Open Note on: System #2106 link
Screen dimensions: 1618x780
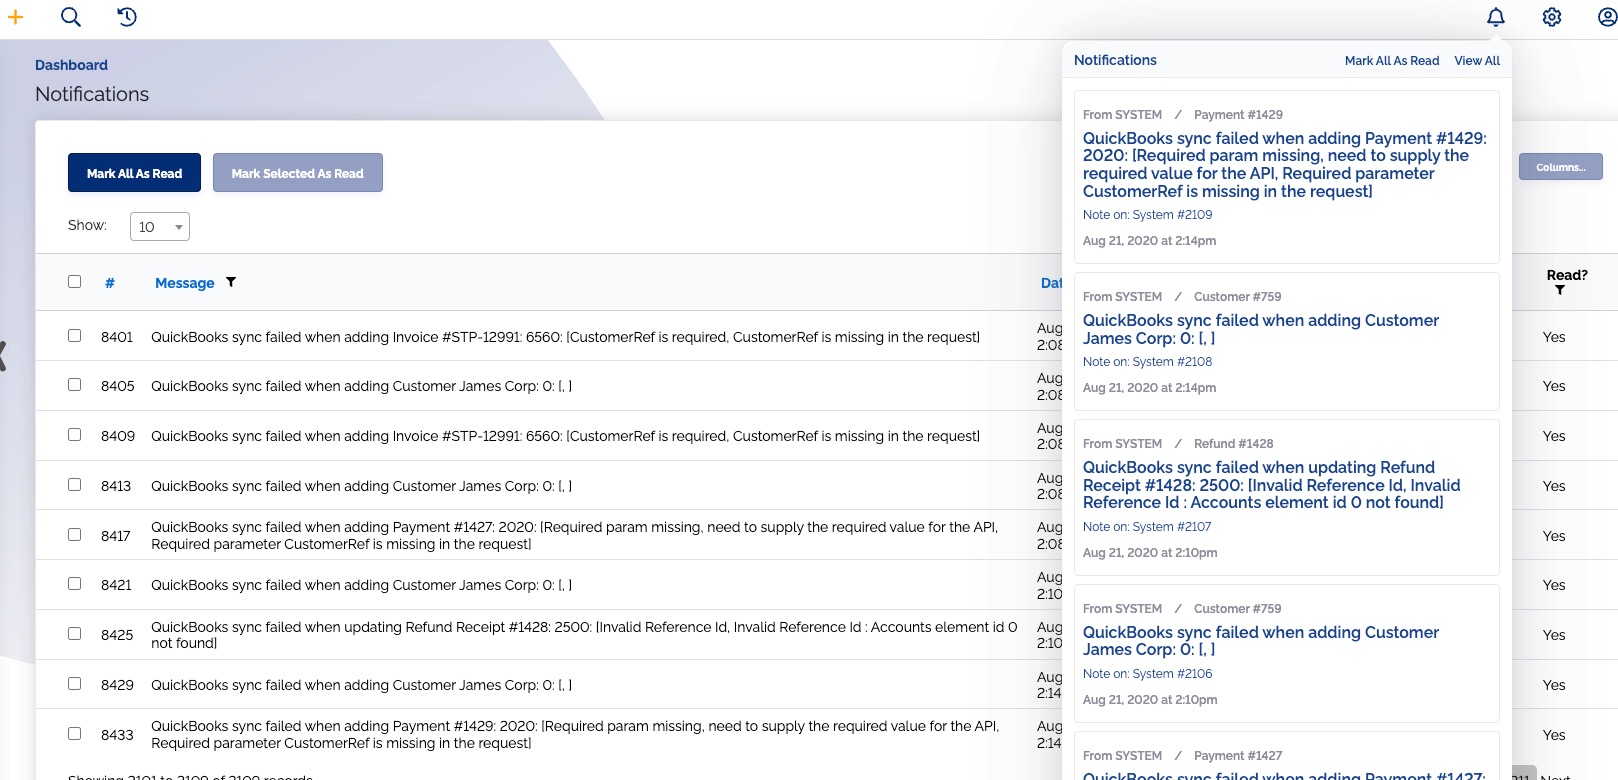(1147, 674)
